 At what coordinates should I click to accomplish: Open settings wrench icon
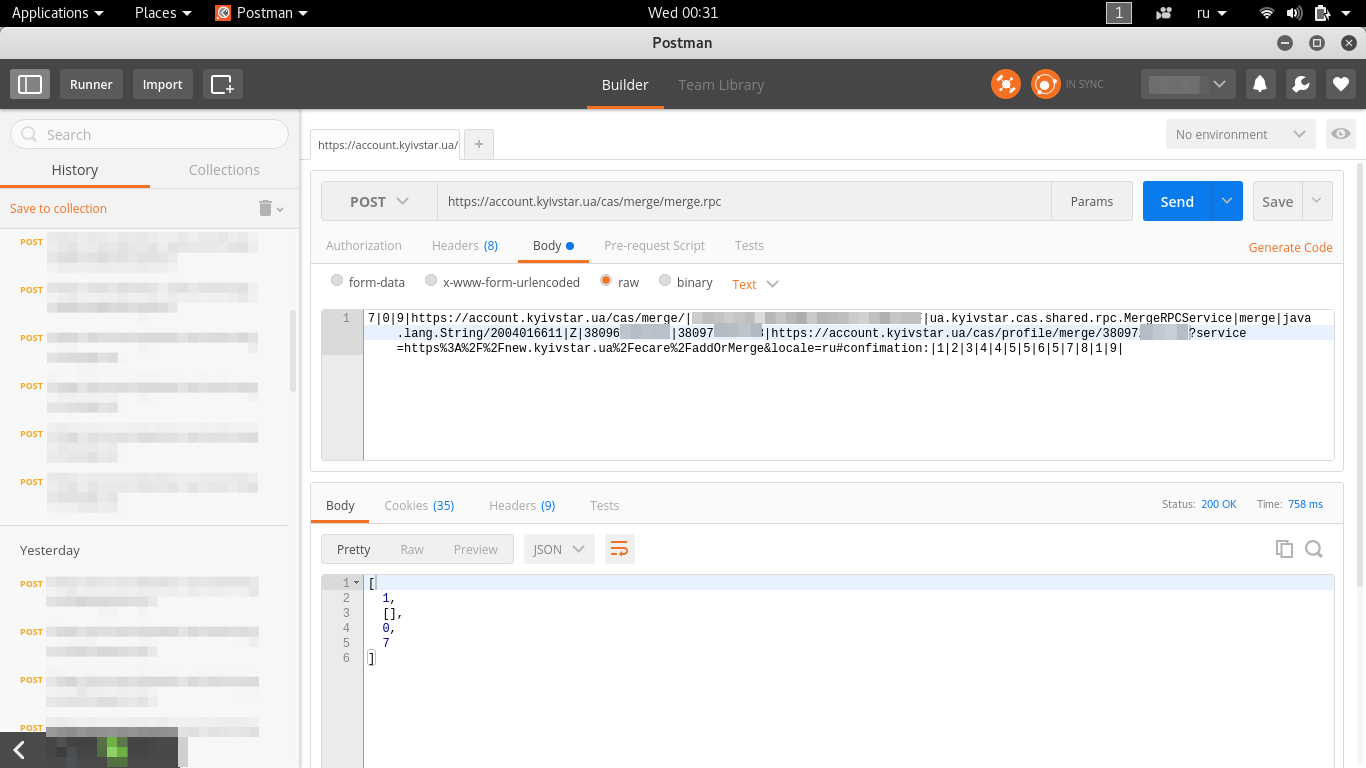(1301, 84)
